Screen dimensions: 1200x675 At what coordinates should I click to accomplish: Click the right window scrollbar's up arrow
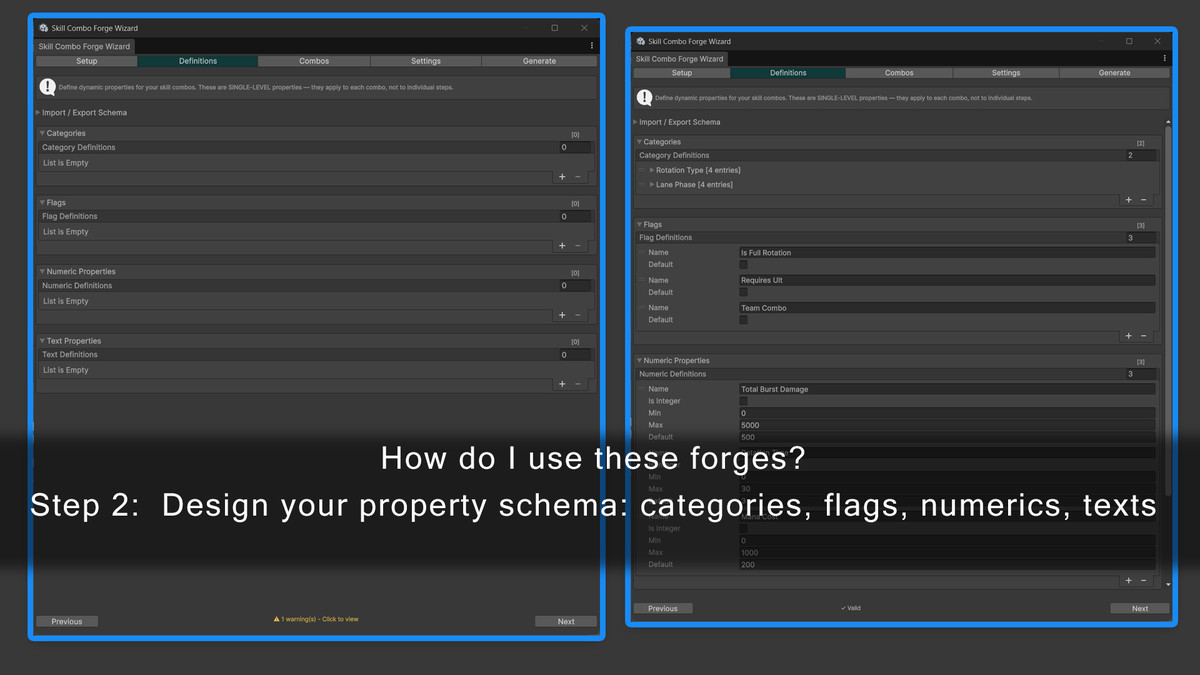pos(1168,122)
